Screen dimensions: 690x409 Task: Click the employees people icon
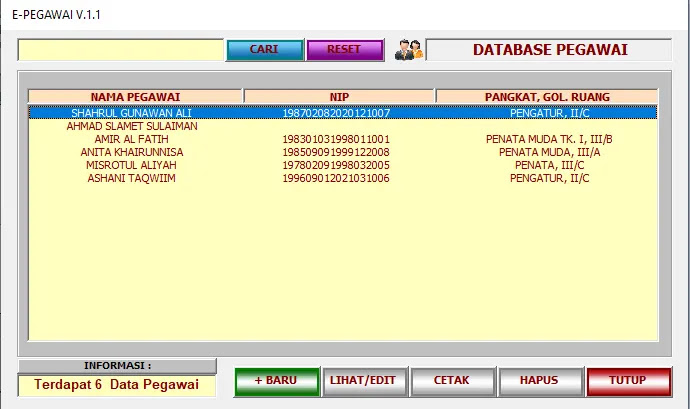tap(409, 50)
